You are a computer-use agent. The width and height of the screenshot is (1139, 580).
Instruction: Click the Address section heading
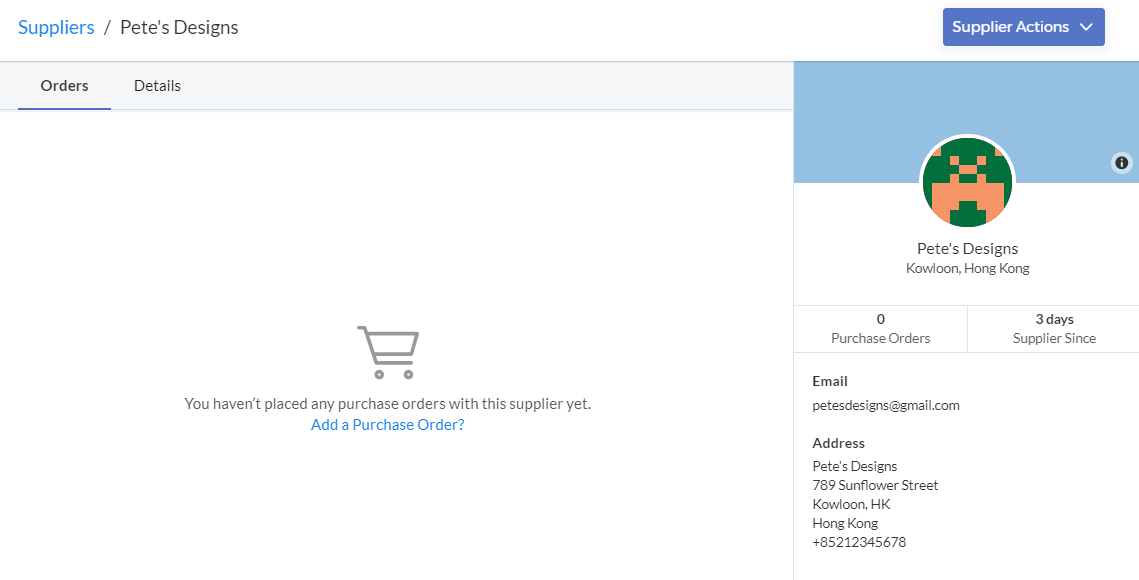pos(838,443)
